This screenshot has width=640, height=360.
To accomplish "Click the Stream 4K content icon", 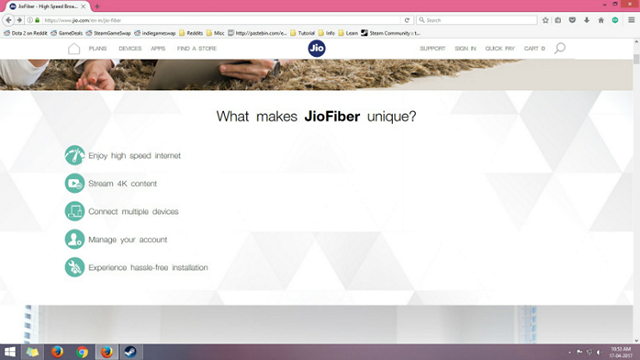I will [x=75, y=183].
